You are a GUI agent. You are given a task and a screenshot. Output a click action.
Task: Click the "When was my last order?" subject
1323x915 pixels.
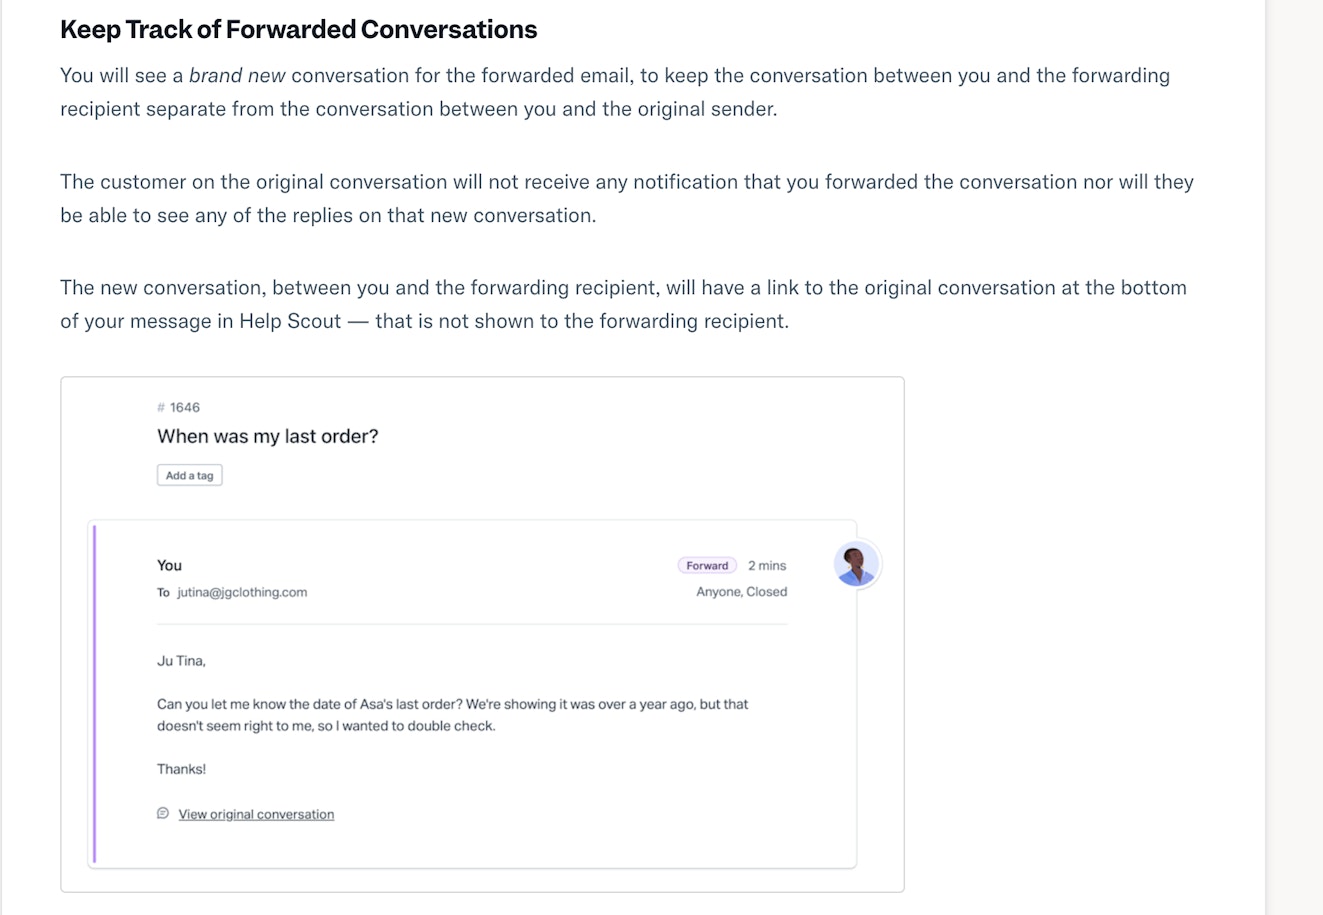(268, 436)
